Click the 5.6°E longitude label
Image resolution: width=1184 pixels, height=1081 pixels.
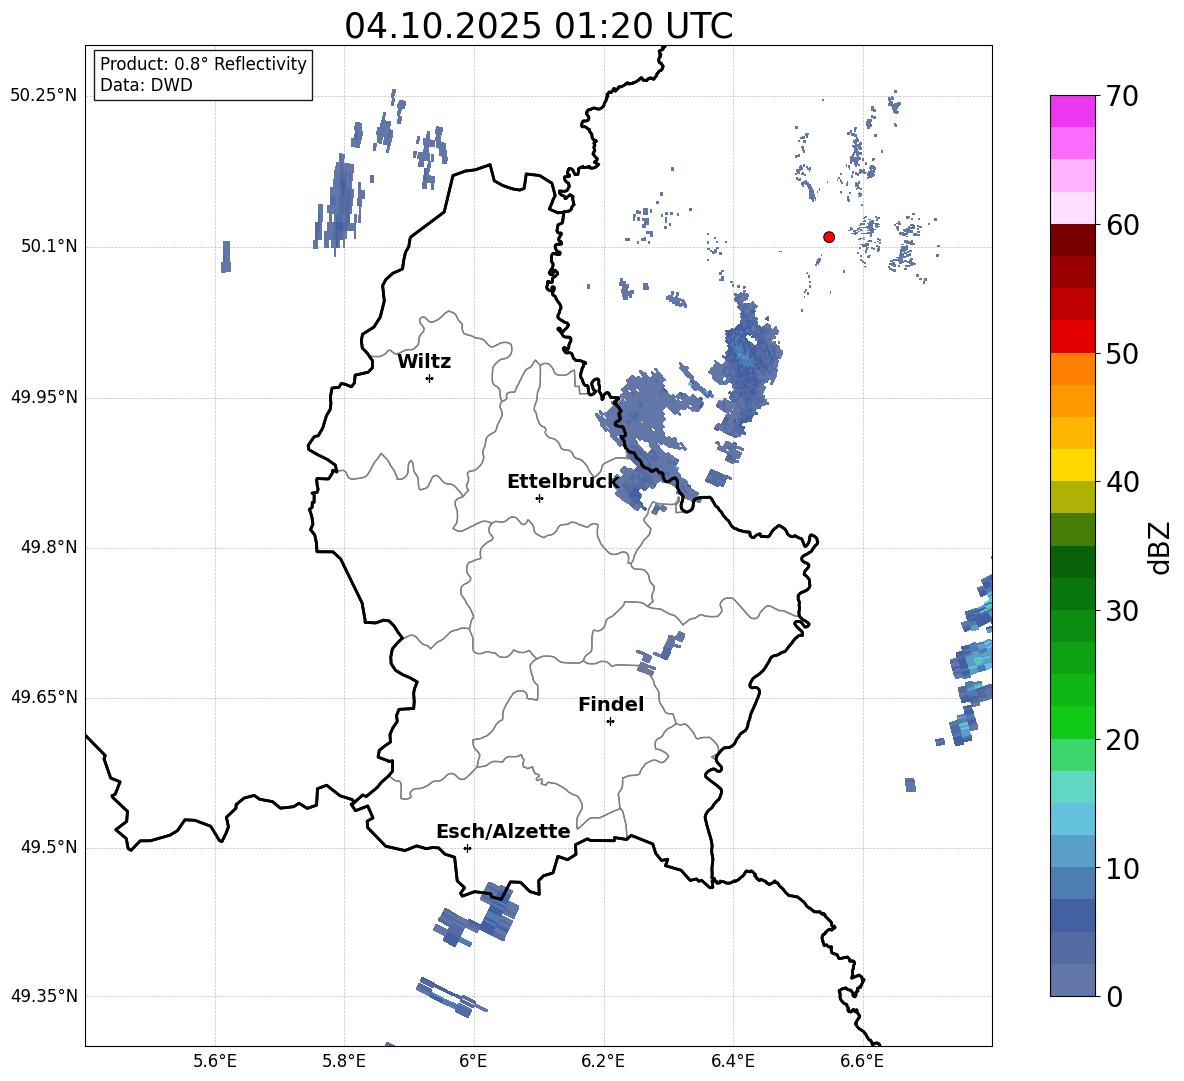[x=215, y=1062]
